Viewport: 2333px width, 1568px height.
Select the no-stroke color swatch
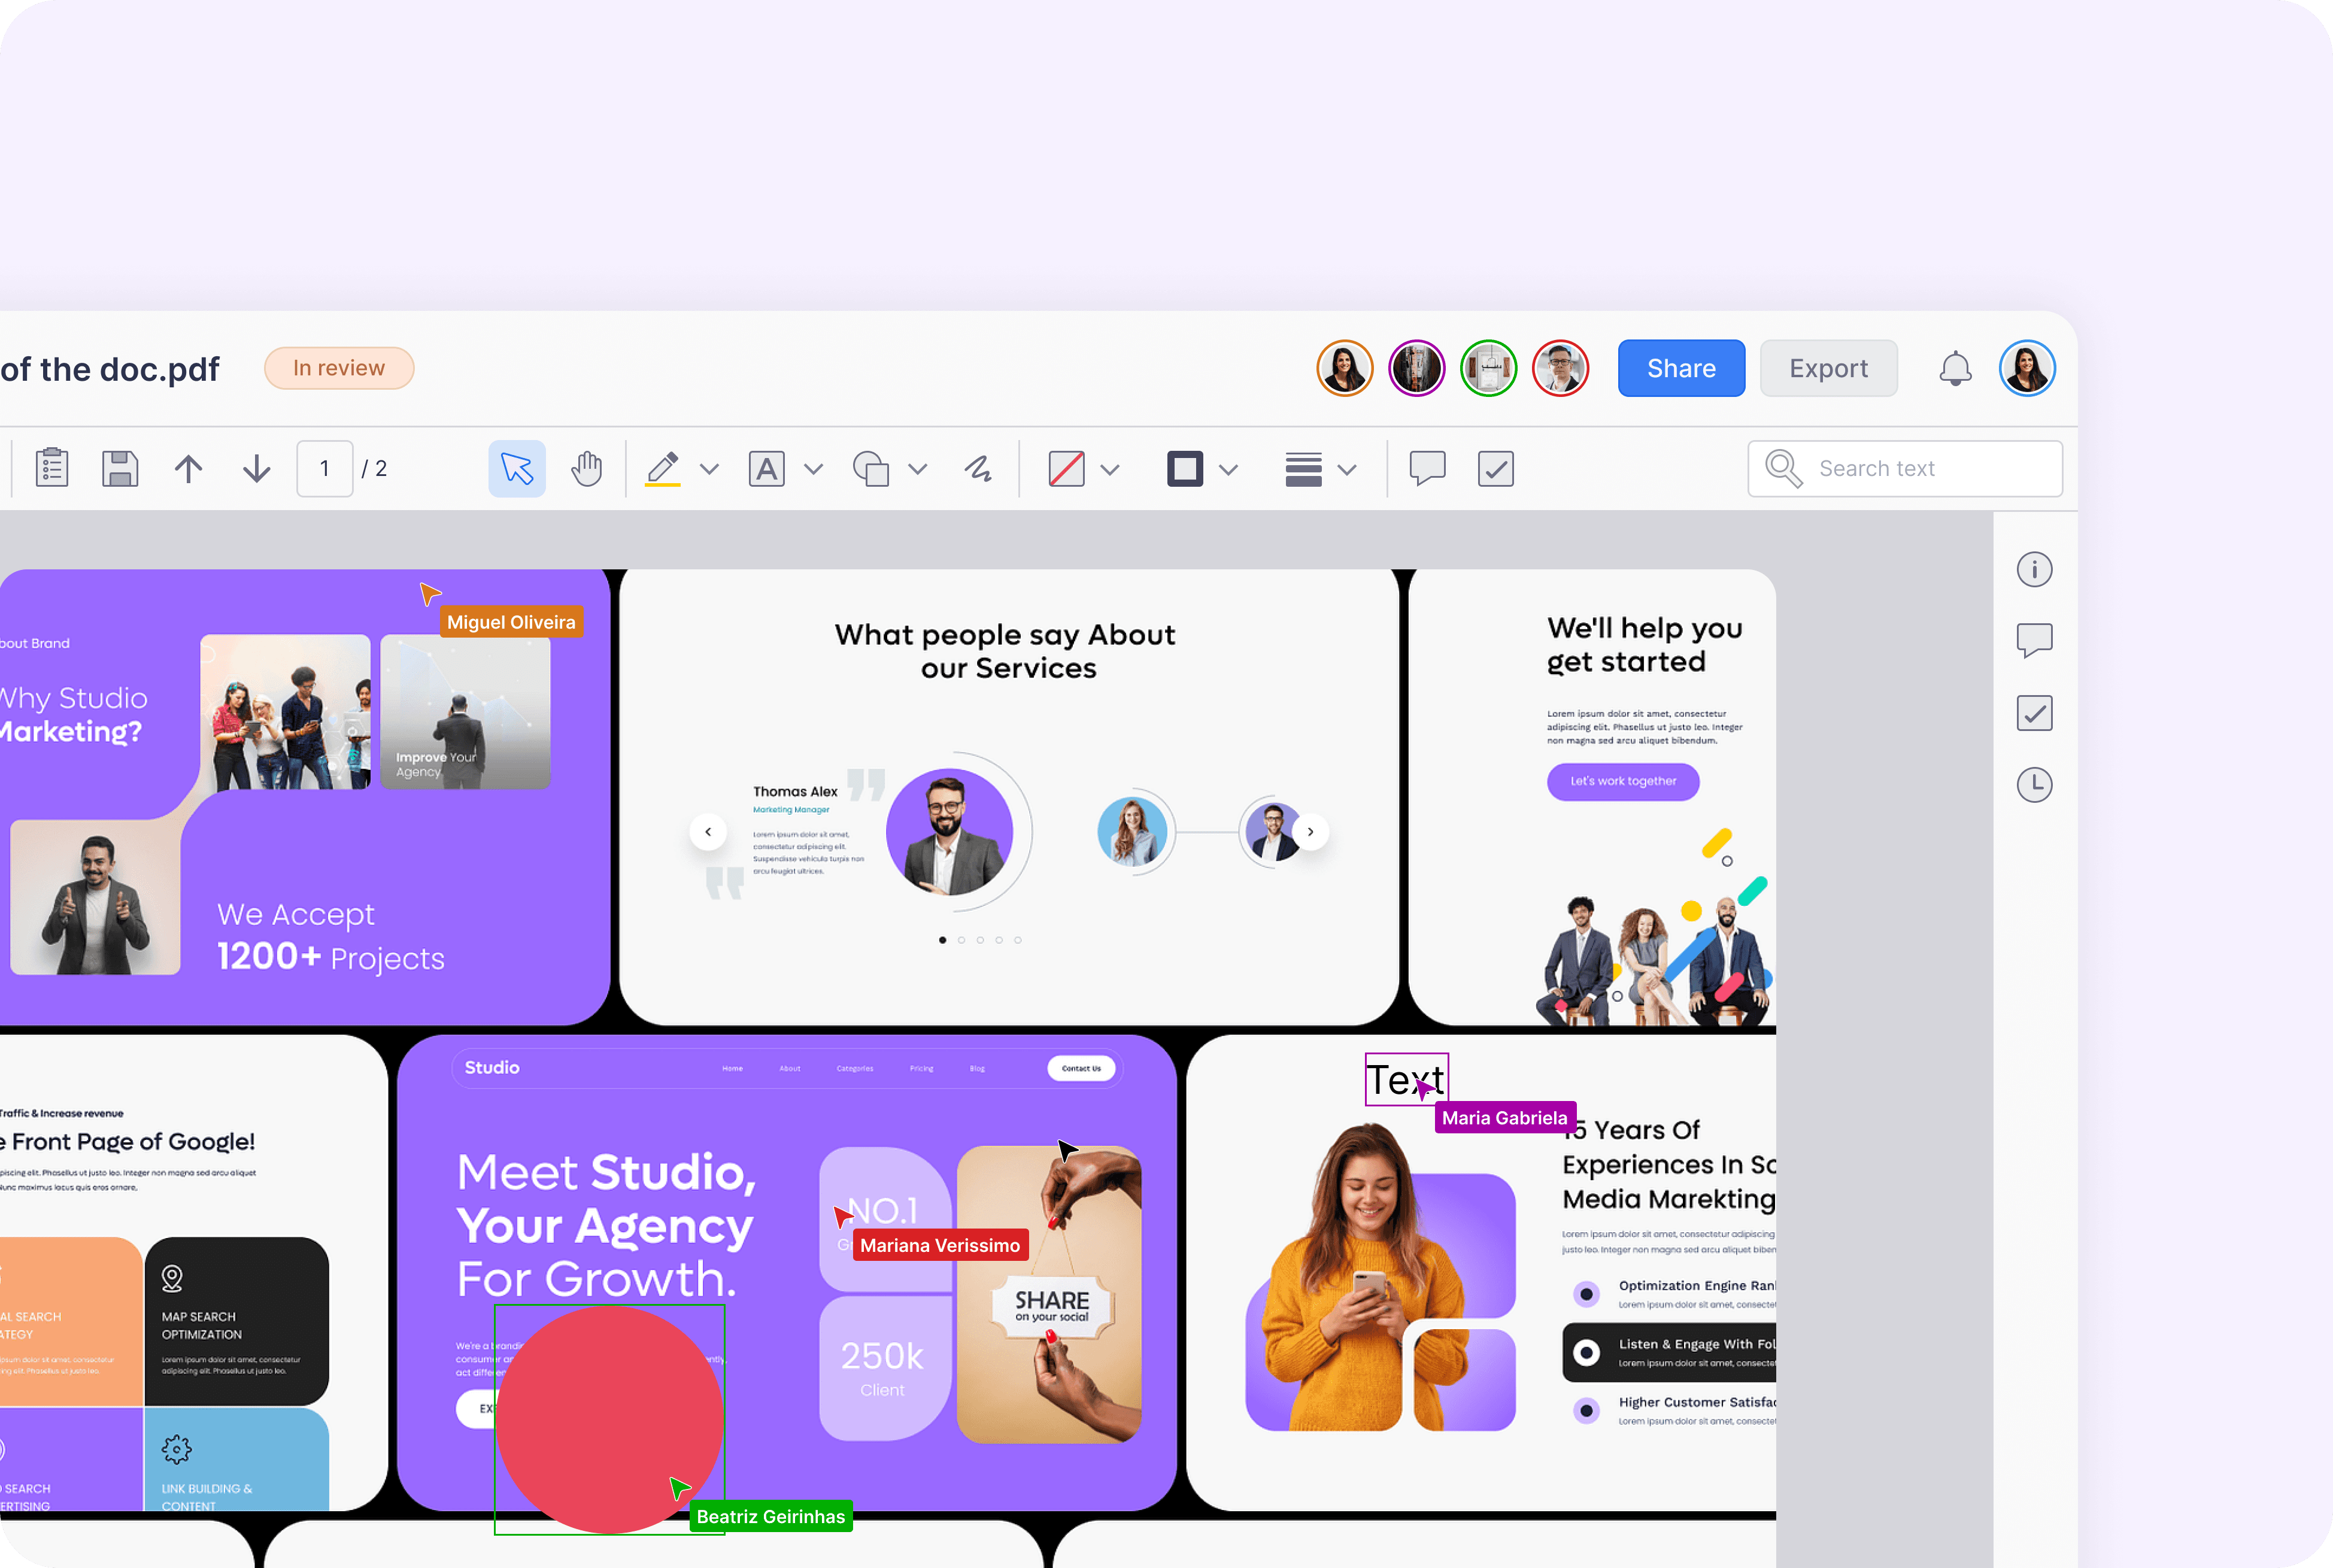pyautogui.click(x=1067, y=468)
